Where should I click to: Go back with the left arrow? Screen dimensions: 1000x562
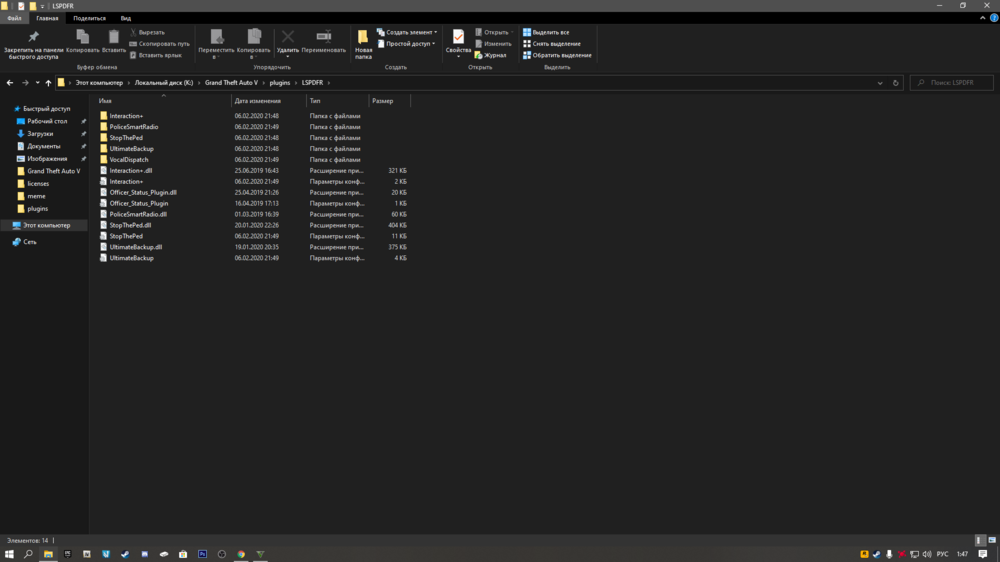pyautogui.click(x=10, y=82)
